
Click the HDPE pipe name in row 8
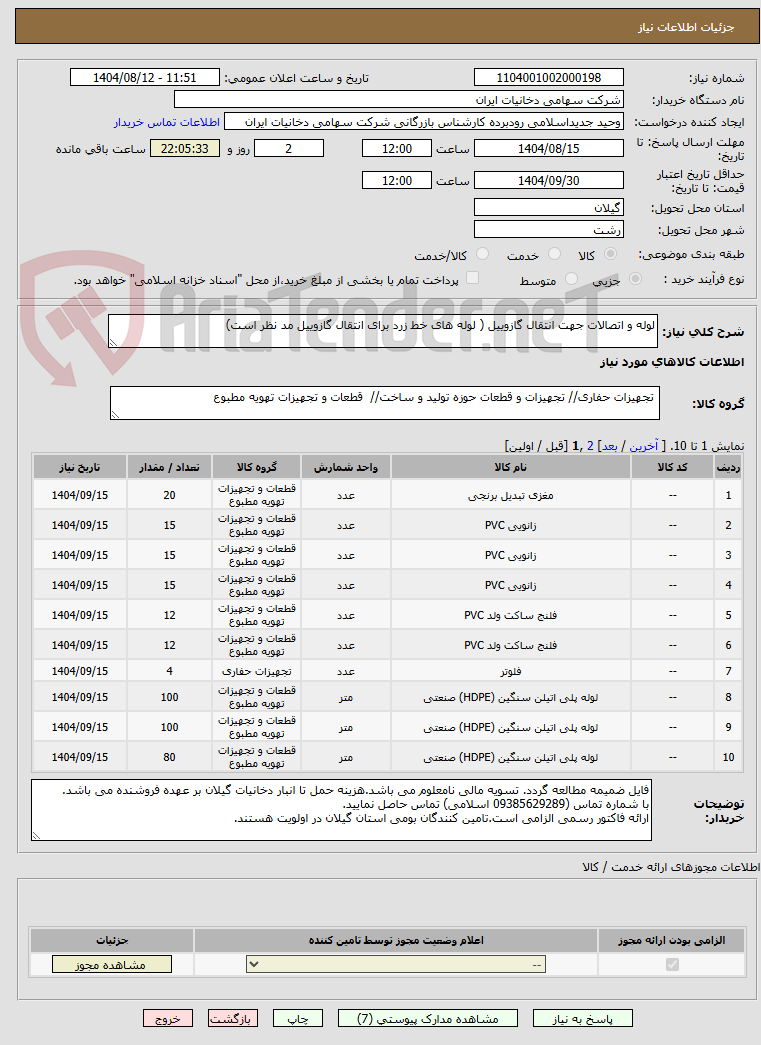510,697
